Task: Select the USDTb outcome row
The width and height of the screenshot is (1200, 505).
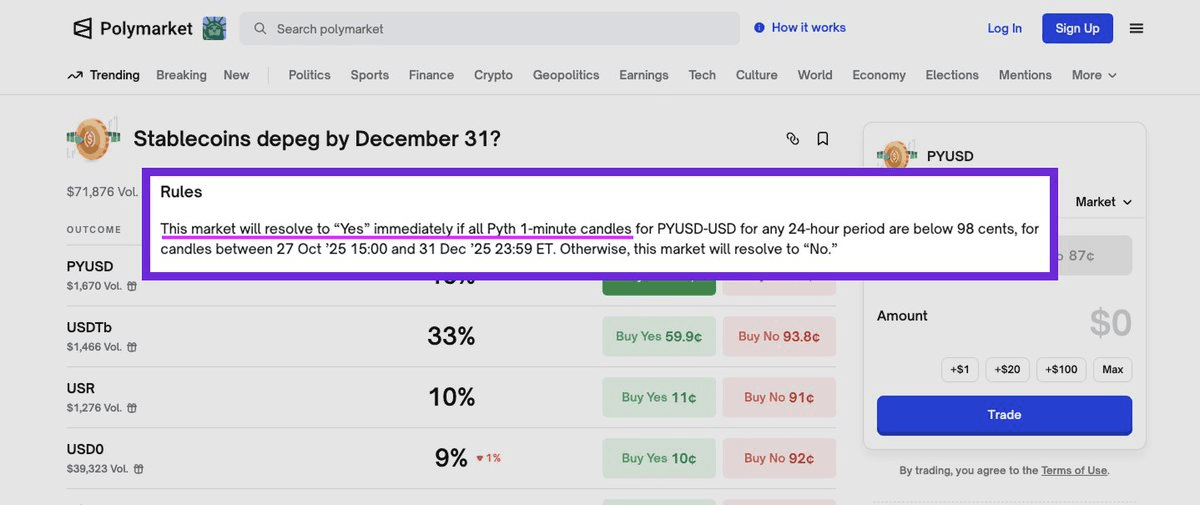Action: (451, 336)
